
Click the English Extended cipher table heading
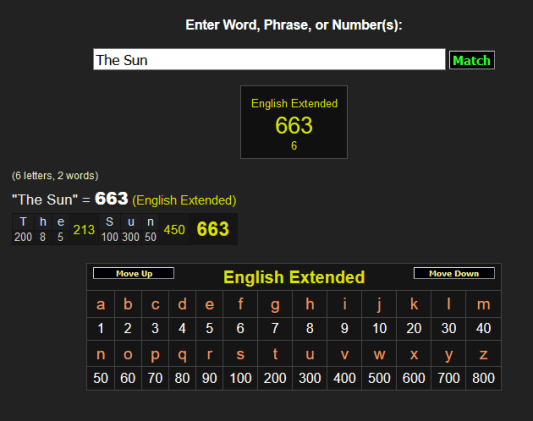294,277
